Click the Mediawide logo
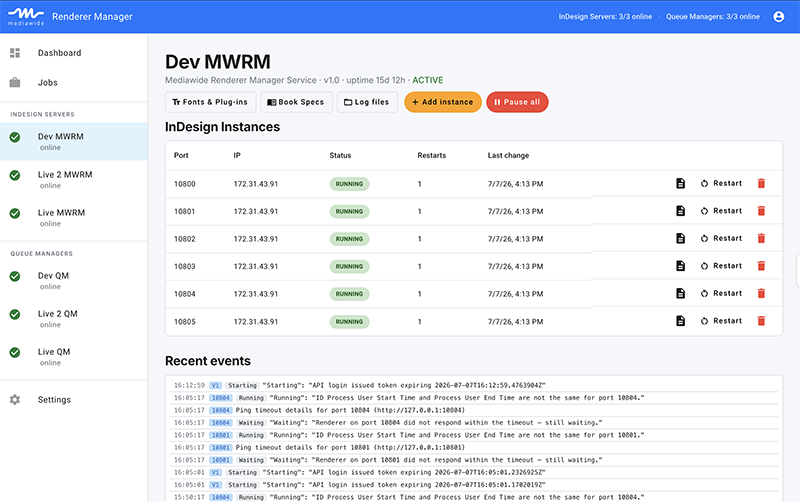This screenshot has width=800, height=502. click(x=26, y=16)
